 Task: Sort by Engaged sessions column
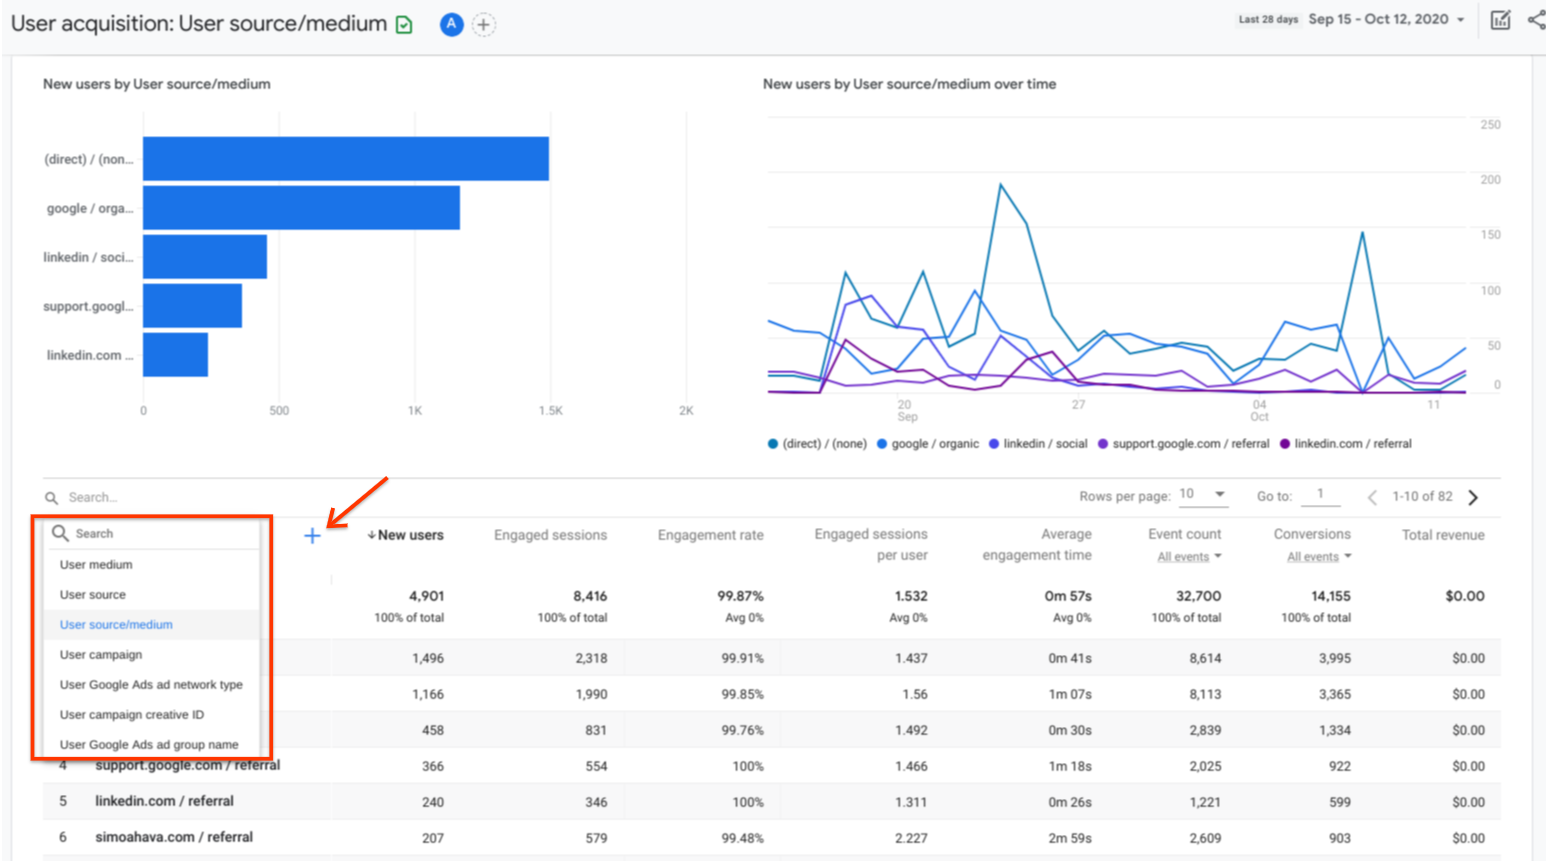[550, 535]
